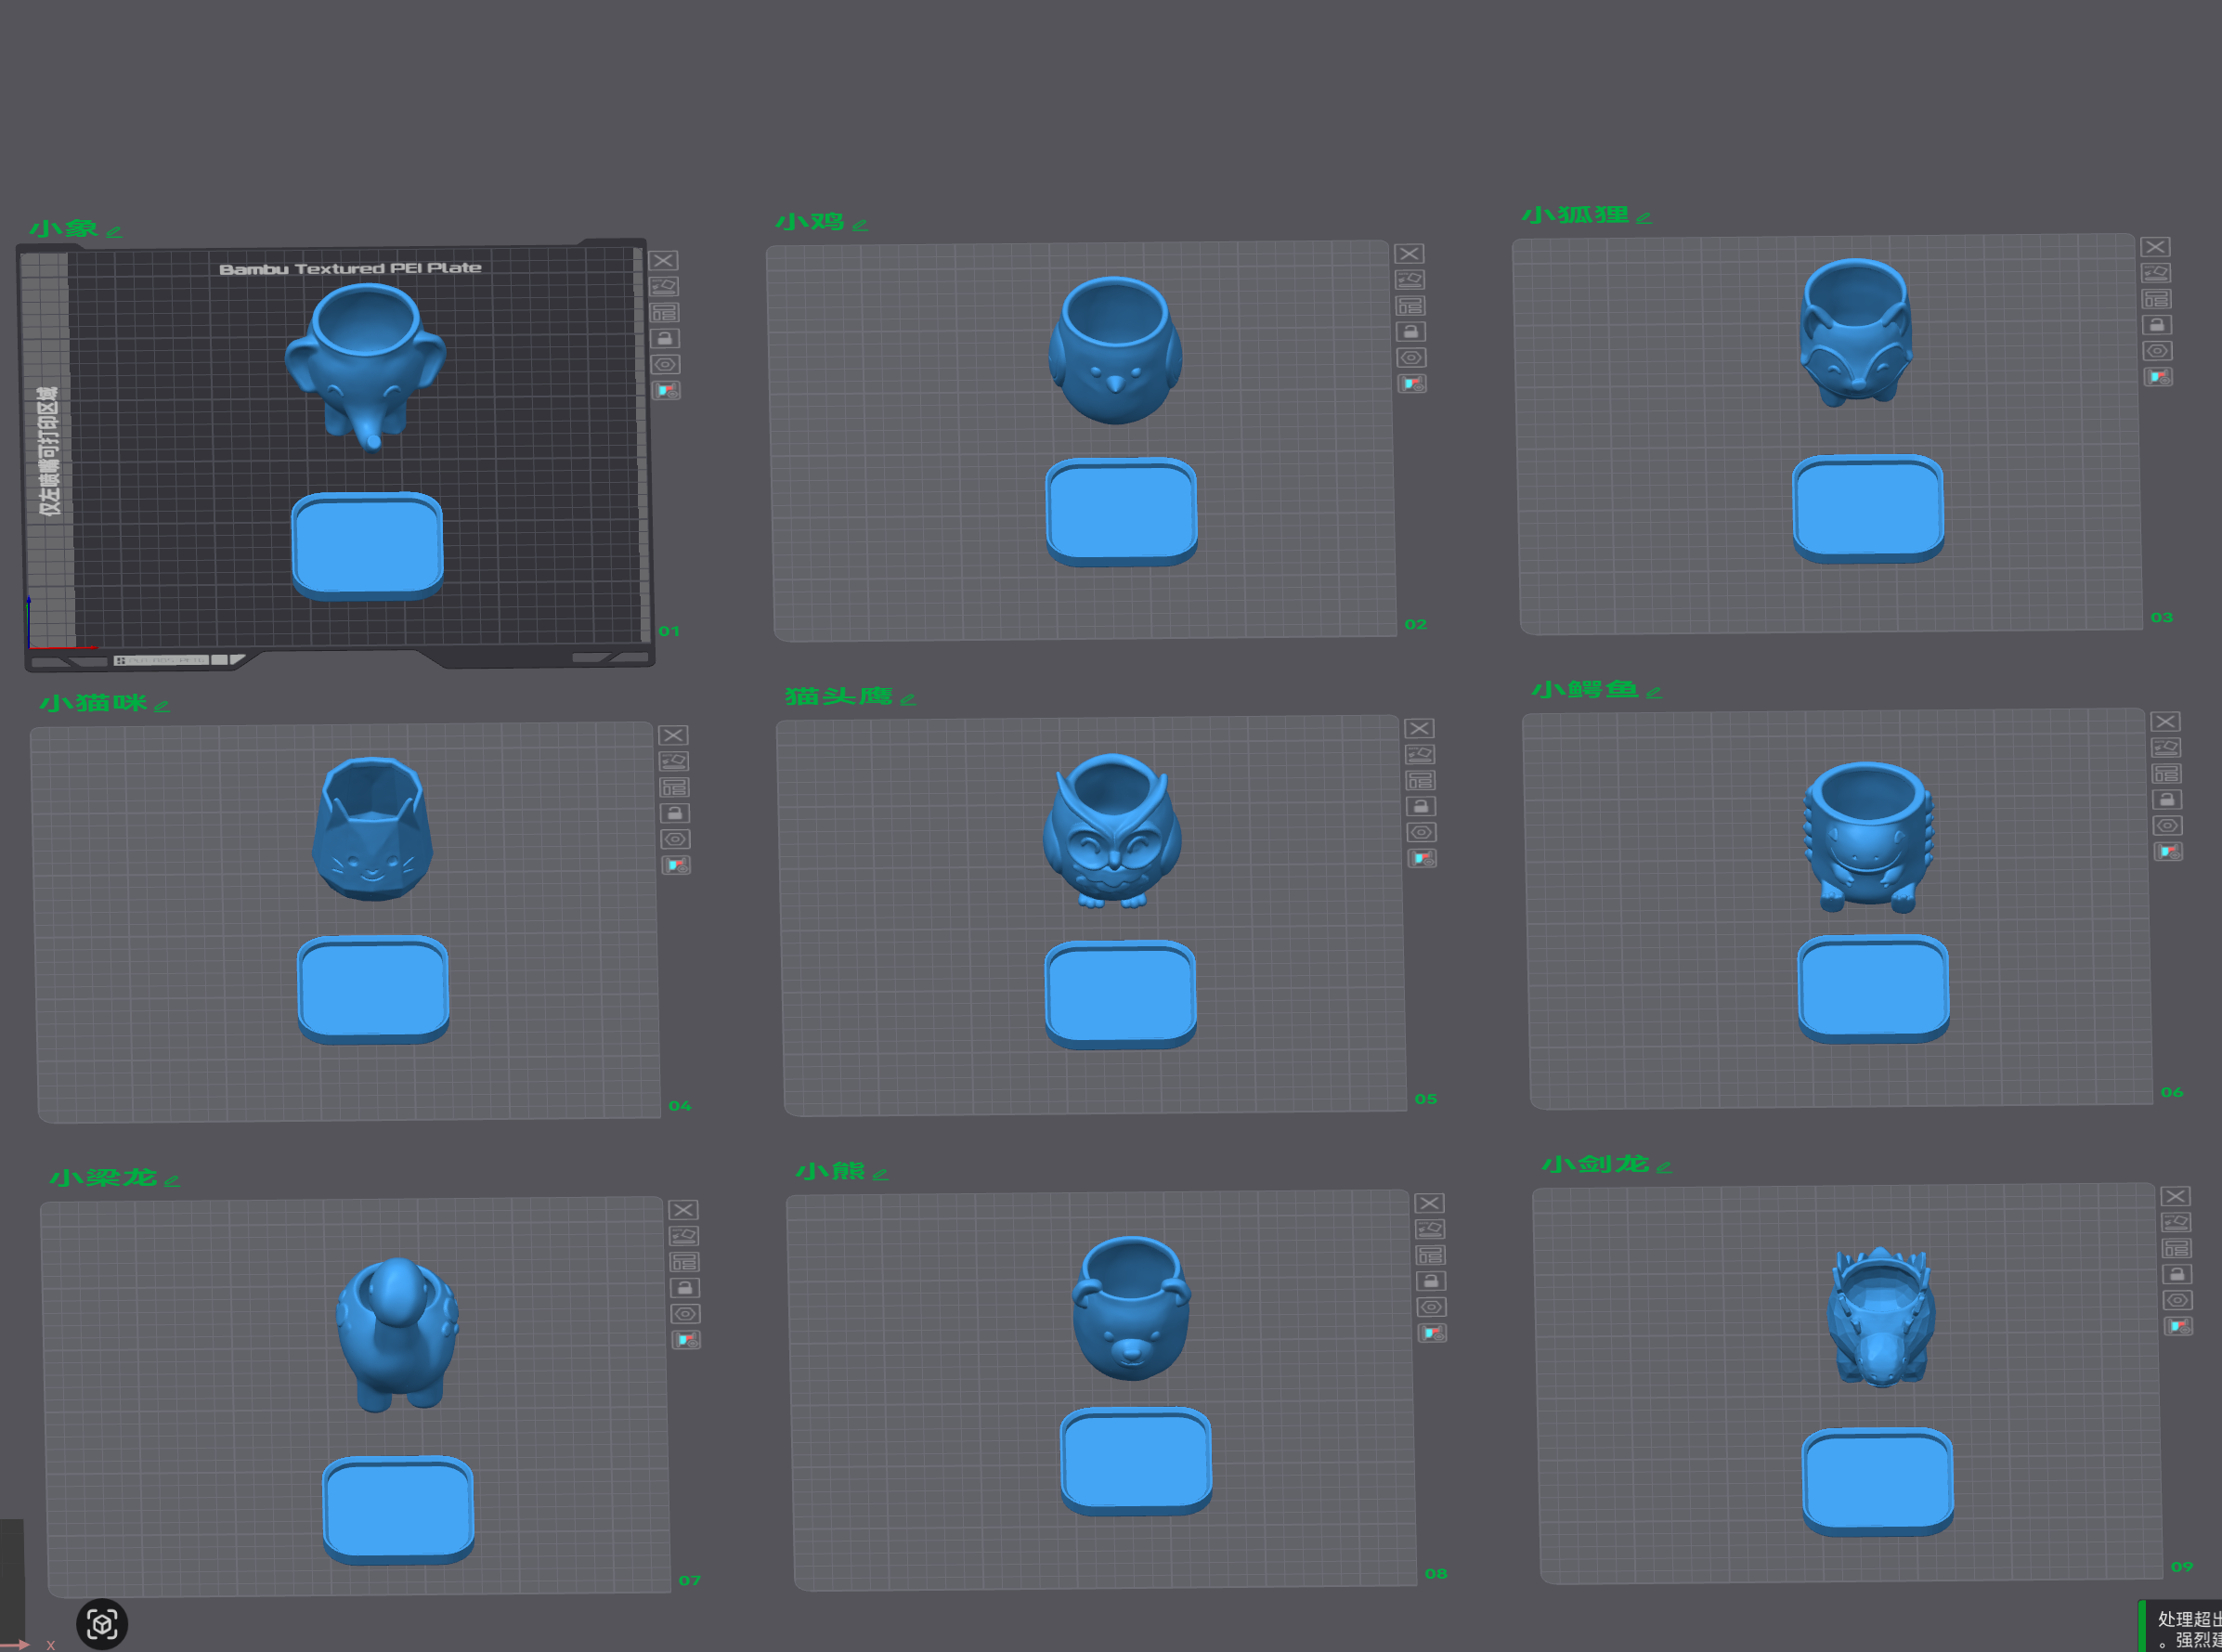Screen dimensions: 2222x1652
Task: Edit the 小剑龙 plate name
Action: tap(1663, 1168)
